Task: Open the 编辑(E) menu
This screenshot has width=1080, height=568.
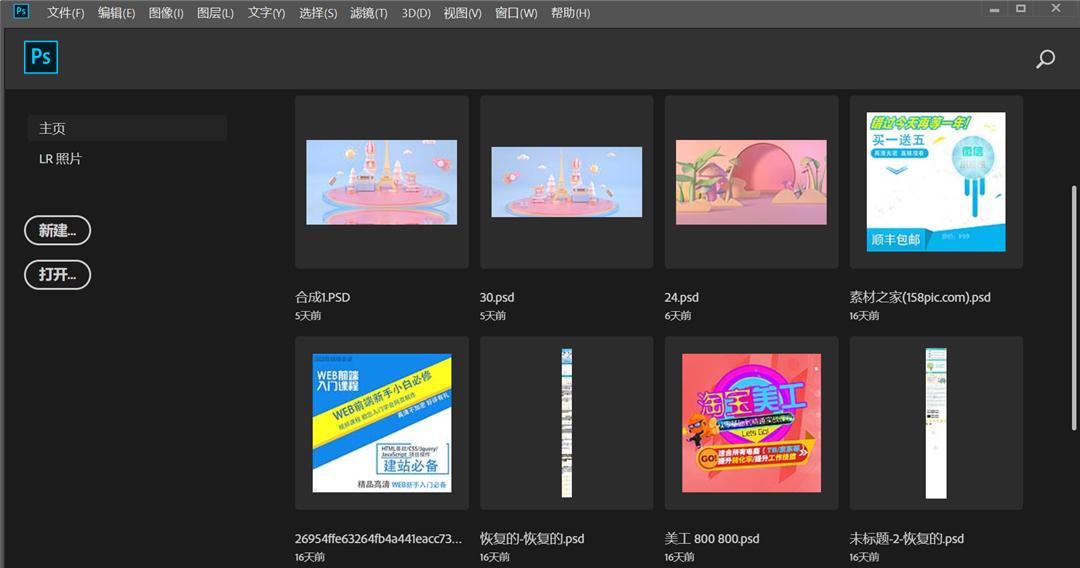Action: point(116,12)
